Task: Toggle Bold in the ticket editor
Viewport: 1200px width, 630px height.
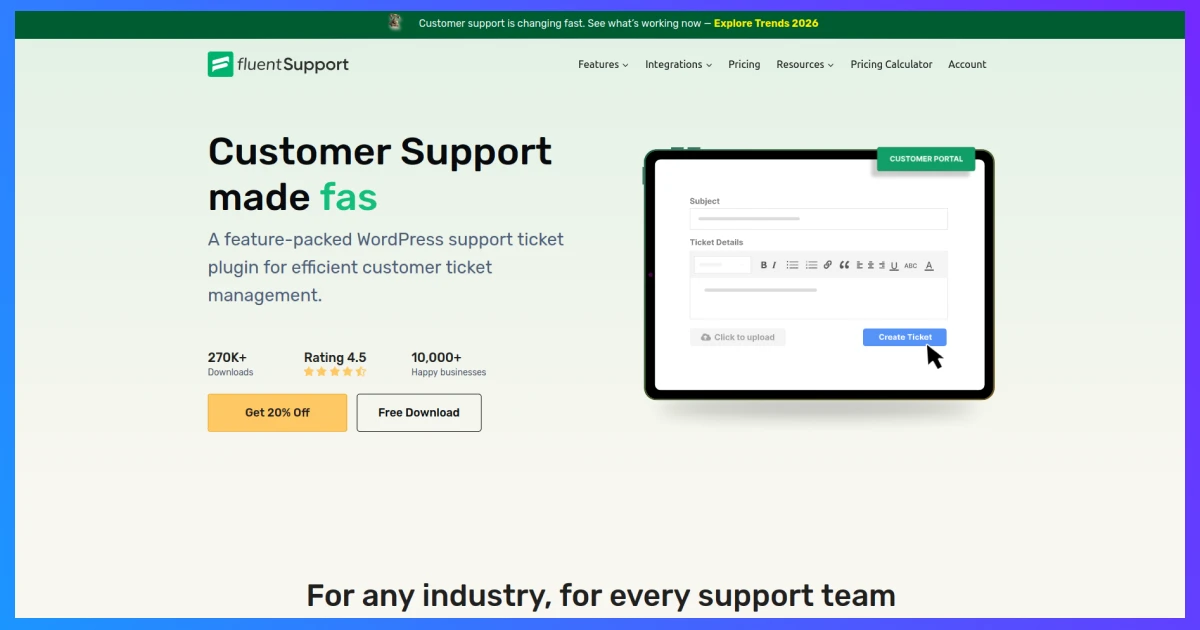Action: pos(764,265)
